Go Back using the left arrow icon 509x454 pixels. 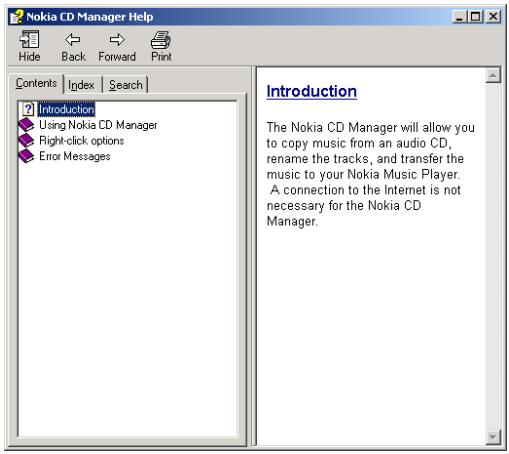point(73,40)
